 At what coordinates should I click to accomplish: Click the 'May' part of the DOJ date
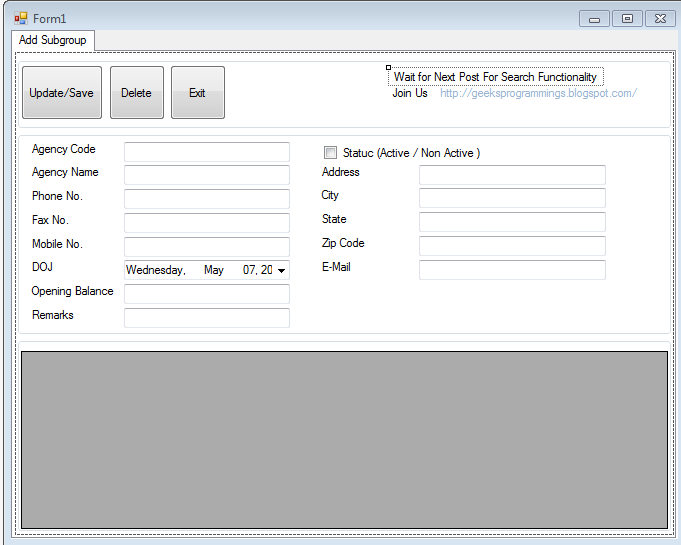[214, 270]
